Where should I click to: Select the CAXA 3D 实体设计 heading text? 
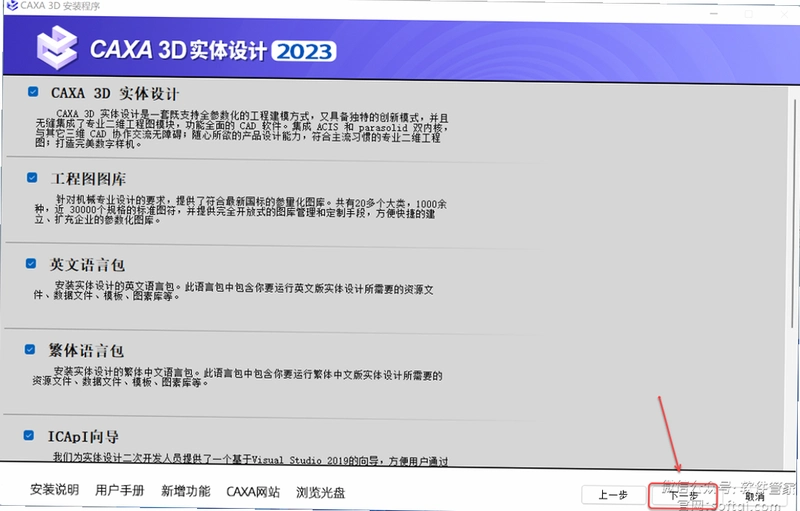coord(115,94)
